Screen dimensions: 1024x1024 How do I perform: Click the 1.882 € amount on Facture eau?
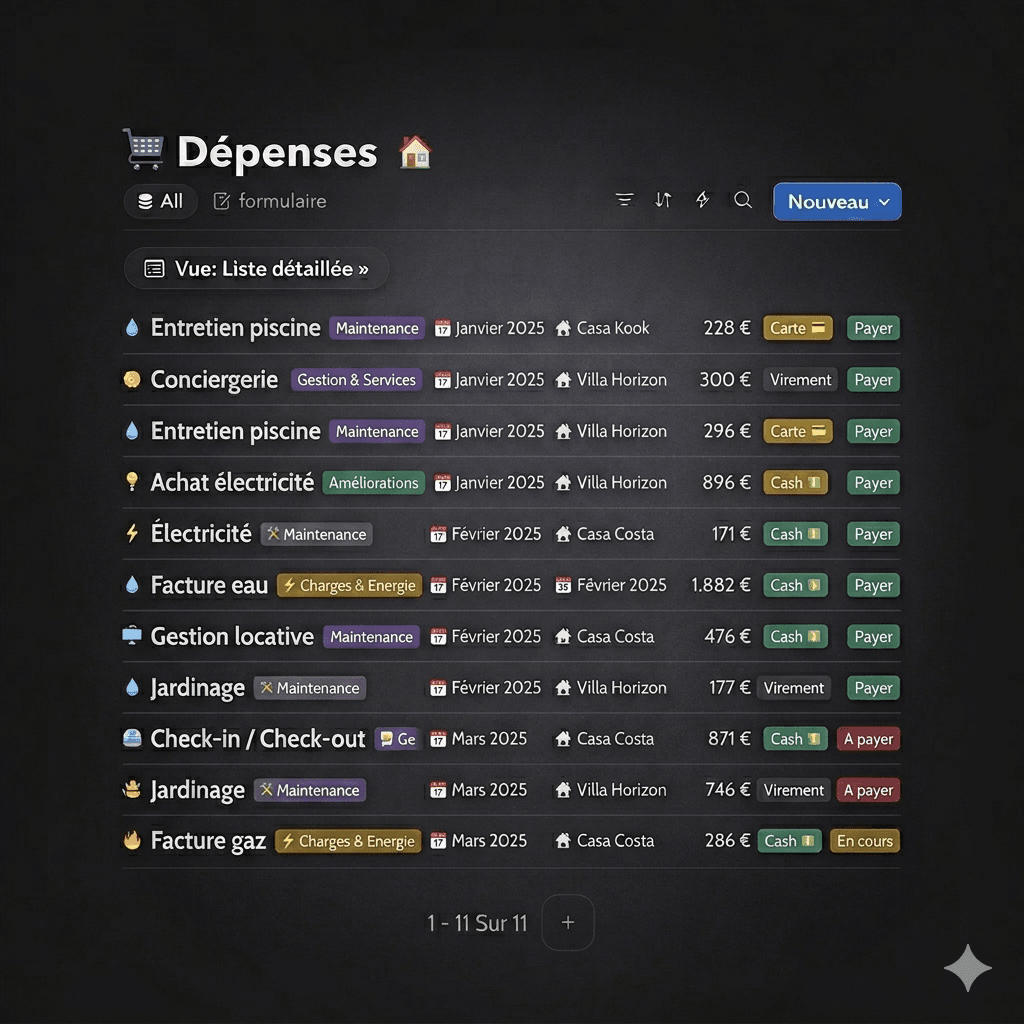(720, 585)
